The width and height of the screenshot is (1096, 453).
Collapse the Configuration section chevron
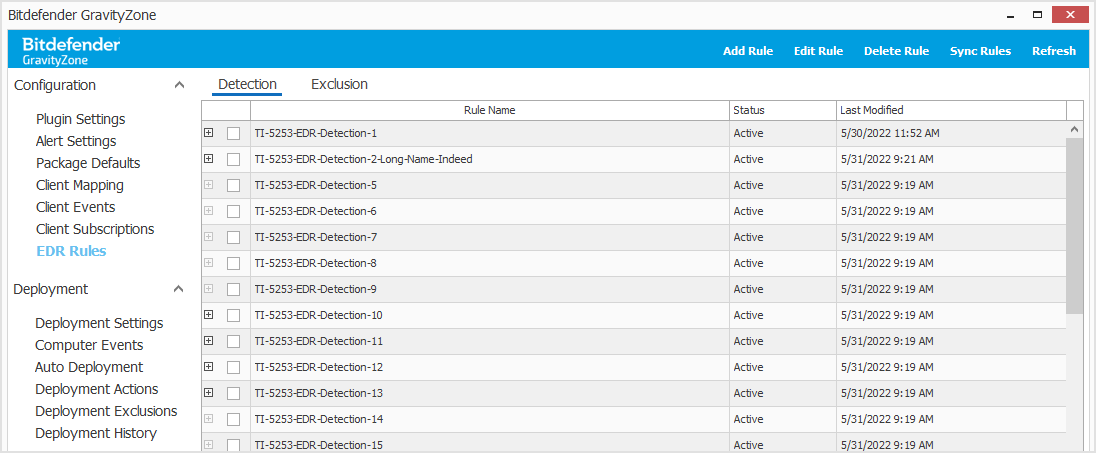tap(179, 85)
